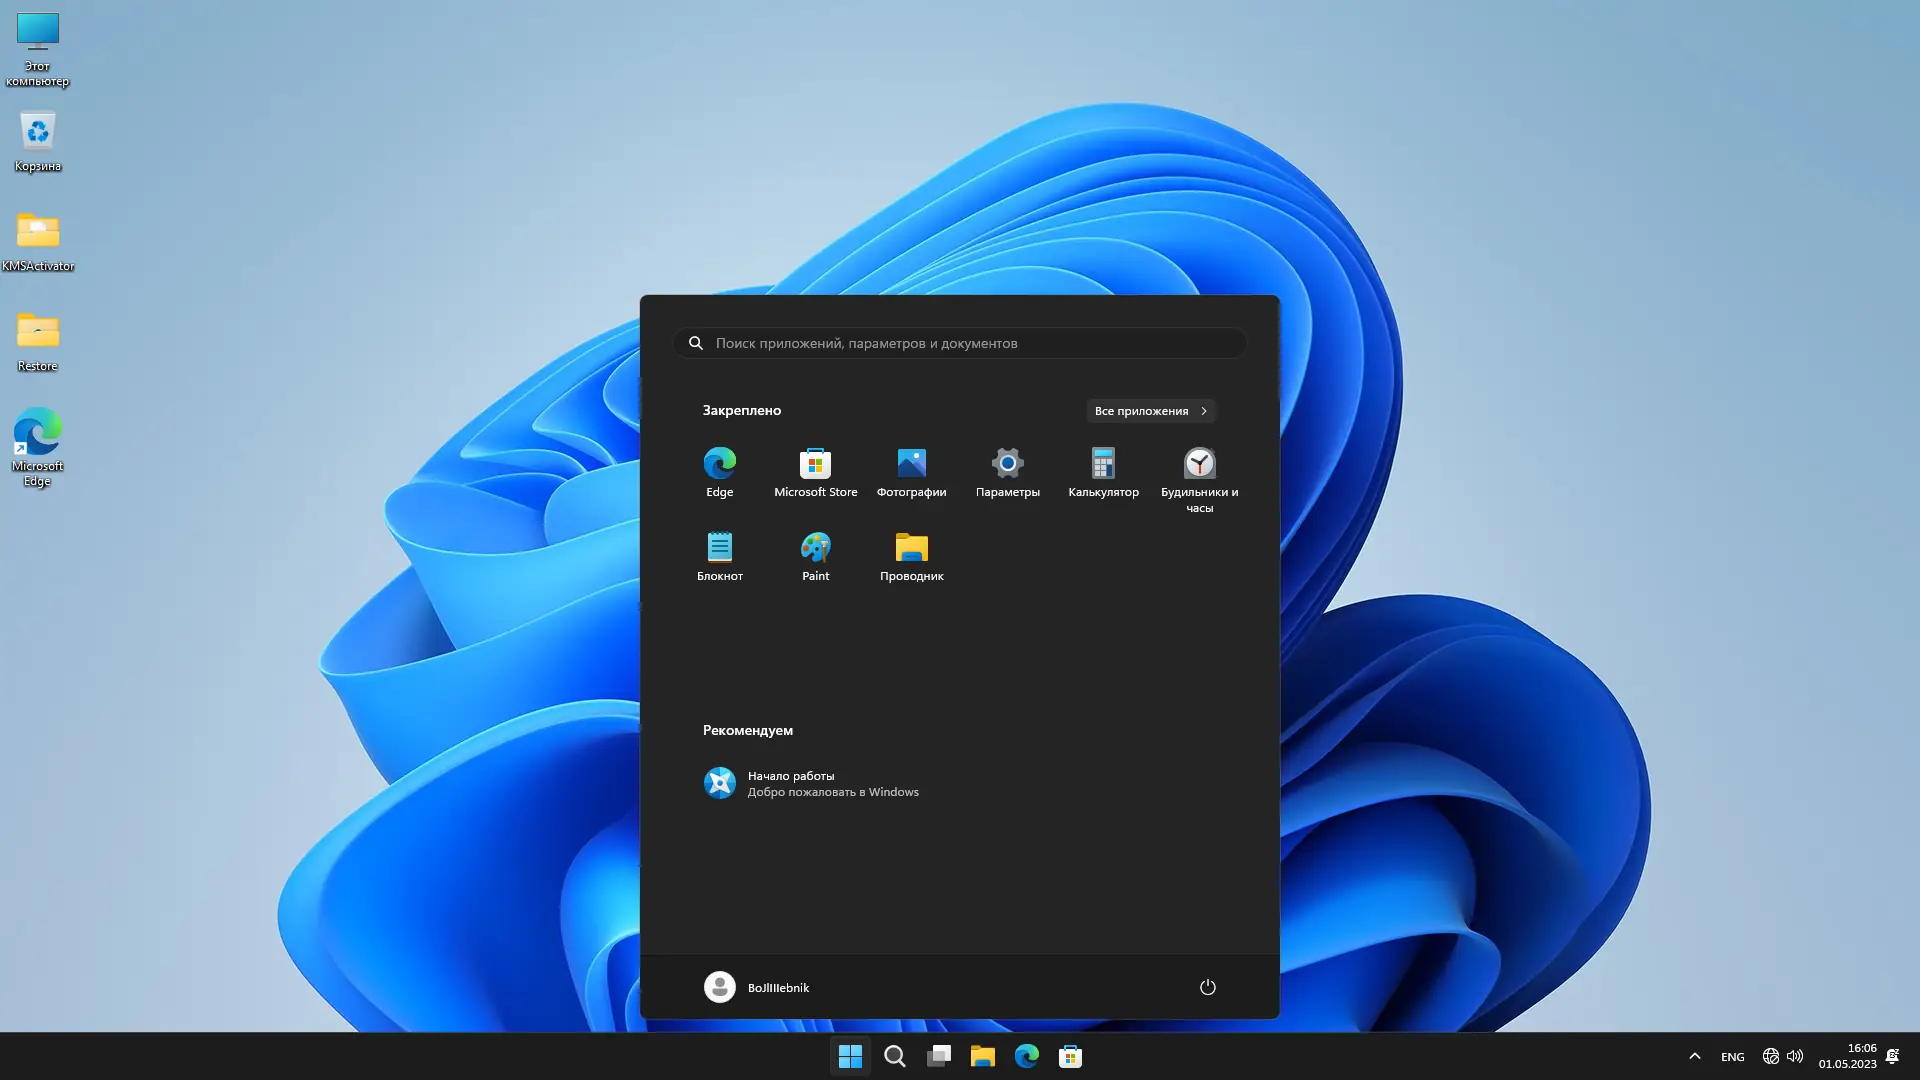Open Блокнот from pinned apps

pos(719,556)
